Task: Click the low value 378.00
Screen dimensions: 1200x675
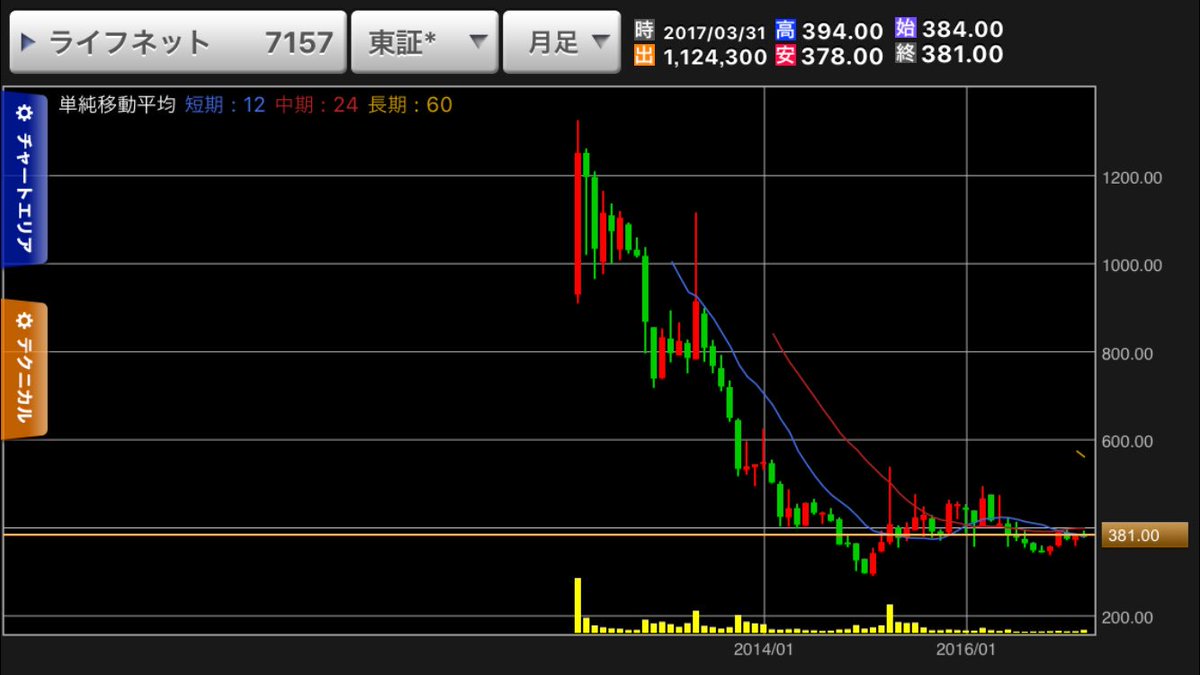Action: click(x=841, y=57)
